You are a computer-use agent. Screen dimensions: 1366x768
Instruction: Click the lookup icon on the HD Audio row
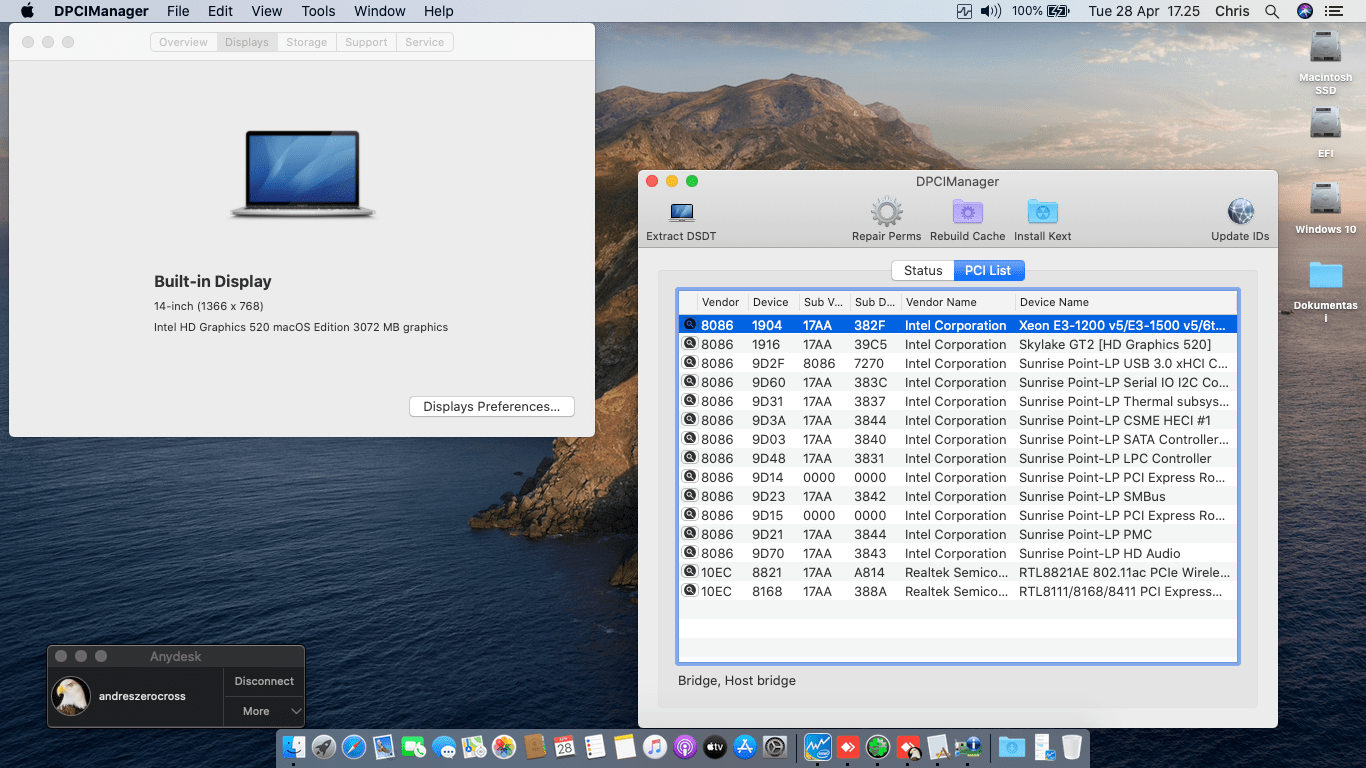689,553
